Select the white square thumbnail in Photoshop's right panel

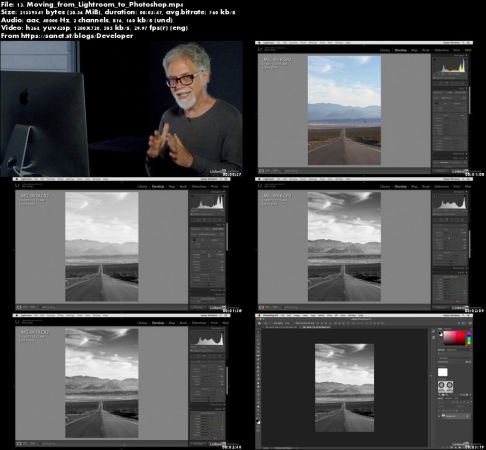pos(442,372)
